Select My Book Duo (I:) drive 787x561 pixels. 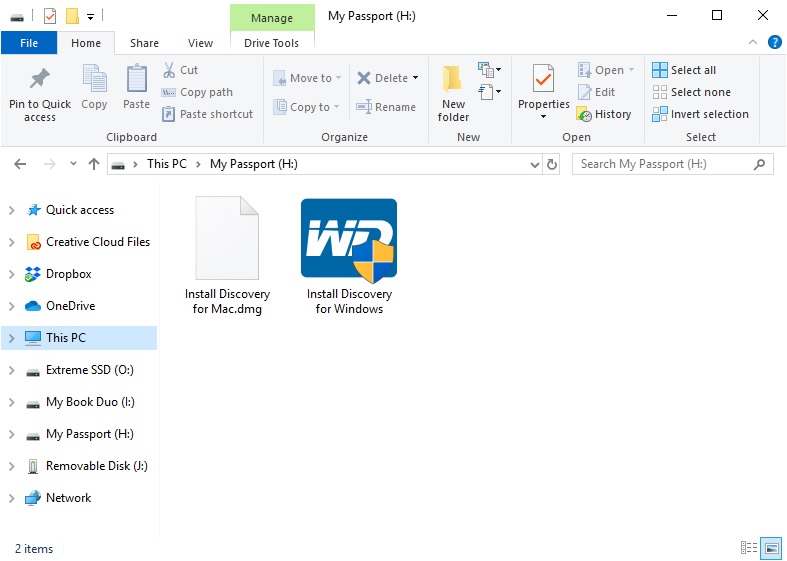click(90, 402)
